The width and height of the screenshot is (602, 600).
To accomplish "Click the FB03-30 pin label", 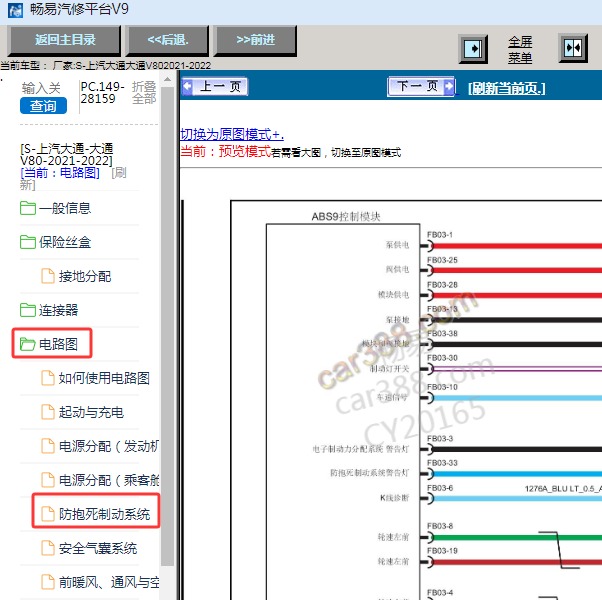I will 442,358.
